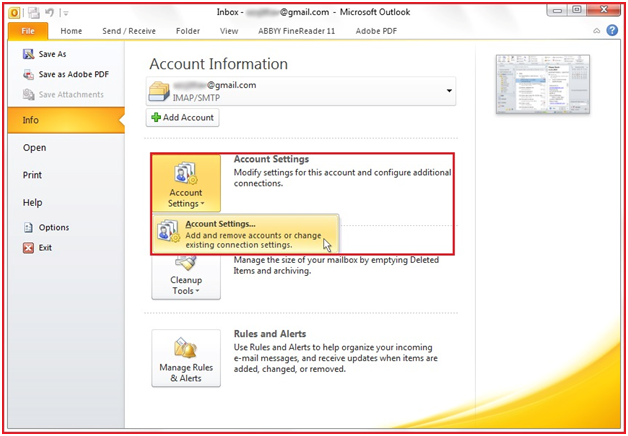Click the Account Settings heading text
Screen dimensions: 628x436
coord(271,159)
